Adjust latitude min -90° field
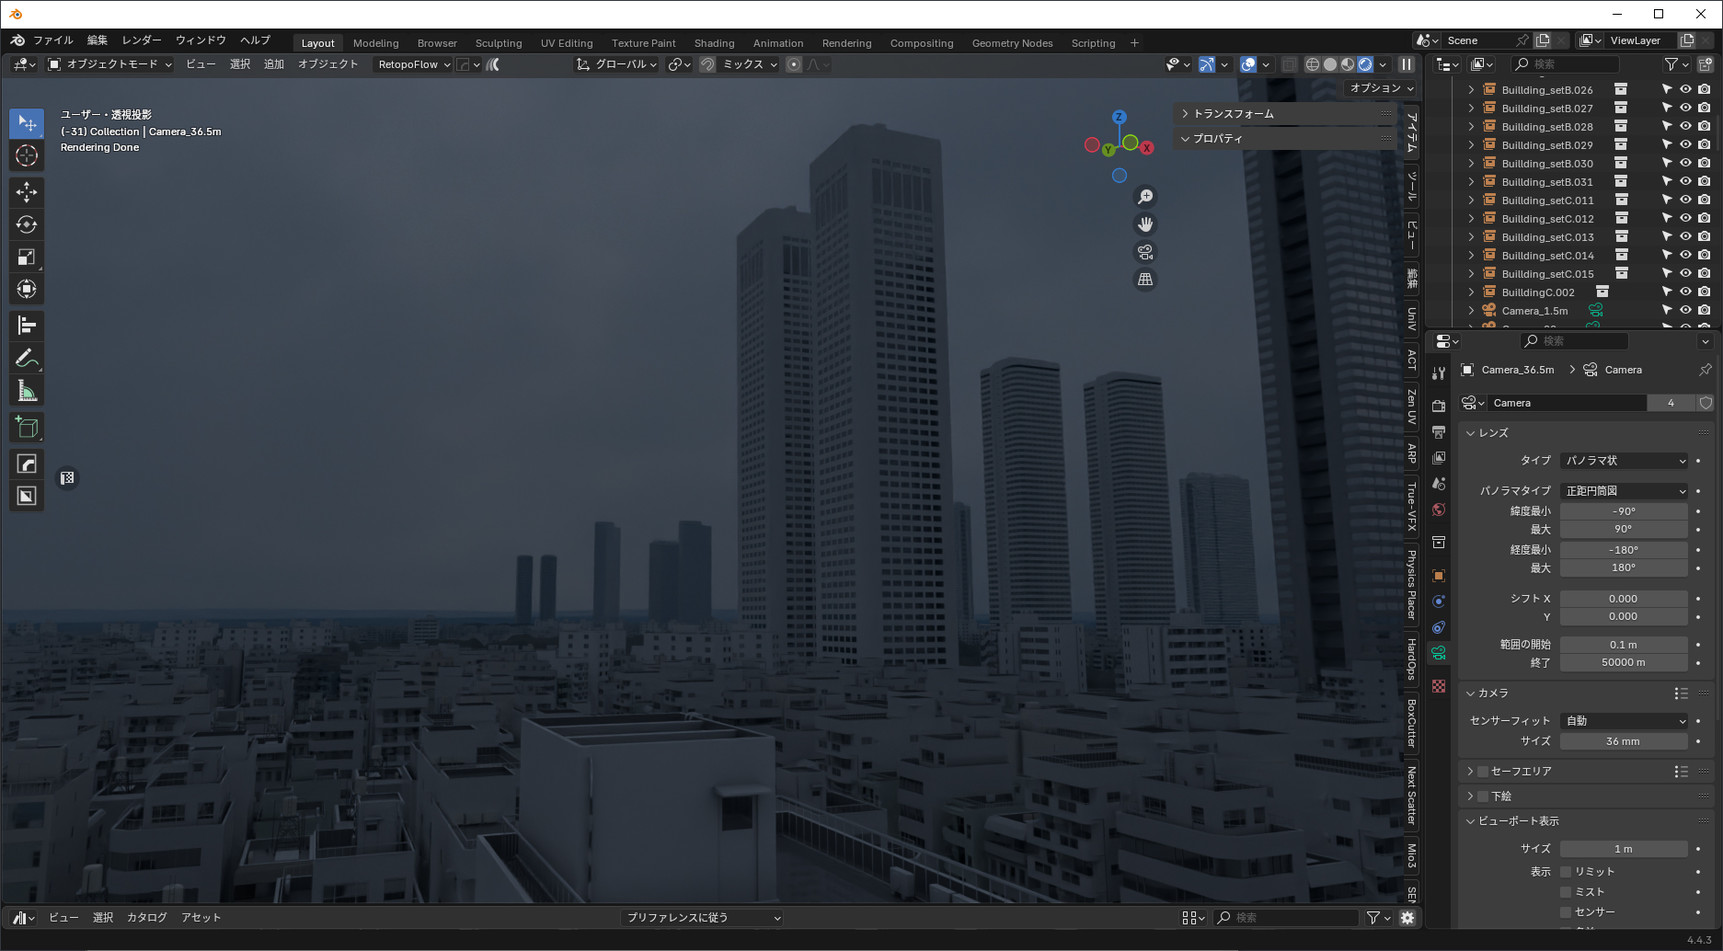 tap(1624, 511)
